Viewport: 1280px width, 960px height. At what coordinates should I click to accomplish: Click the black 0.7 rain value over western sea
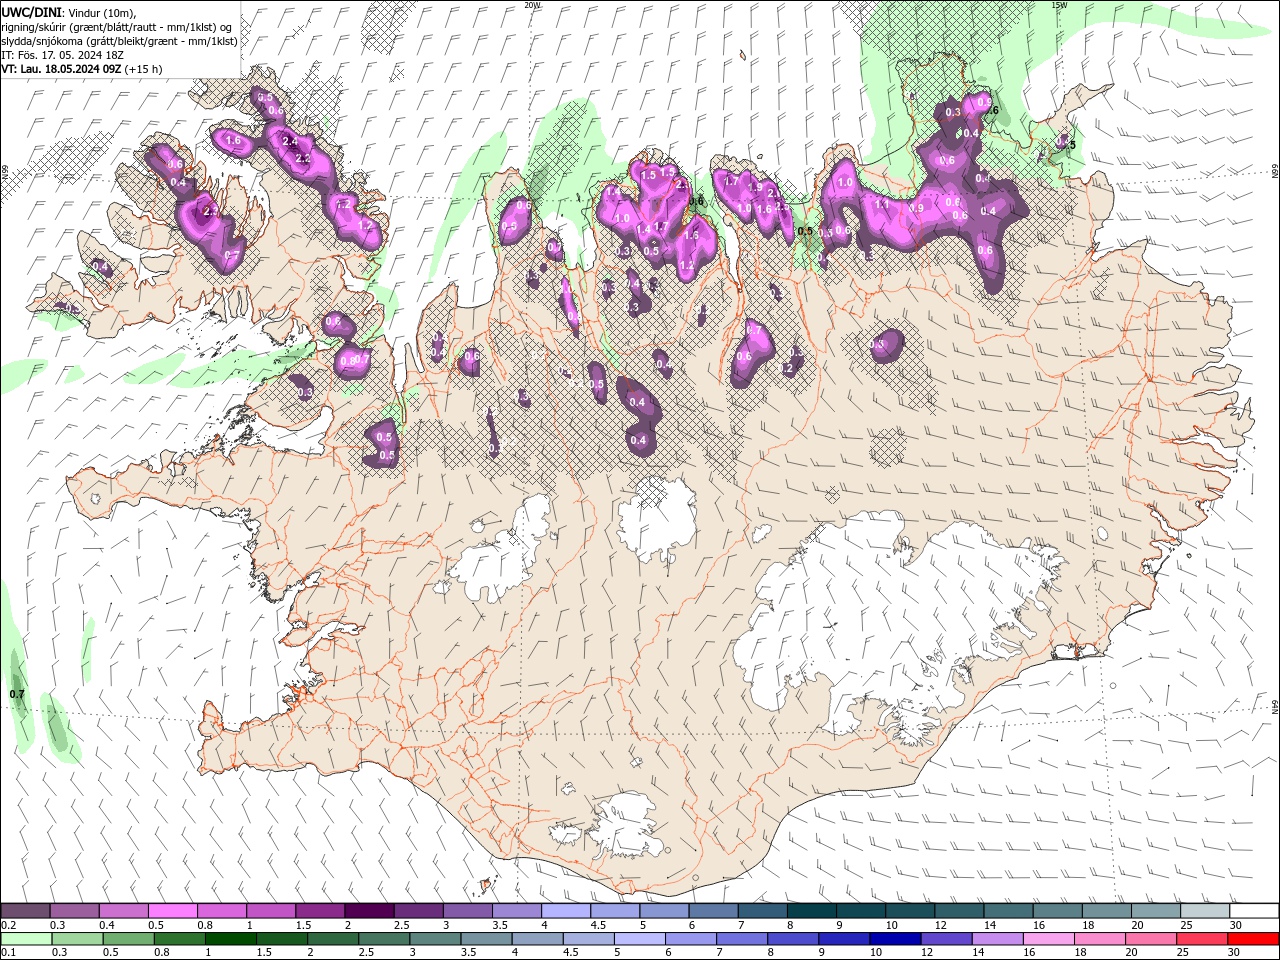pos(17,694)
